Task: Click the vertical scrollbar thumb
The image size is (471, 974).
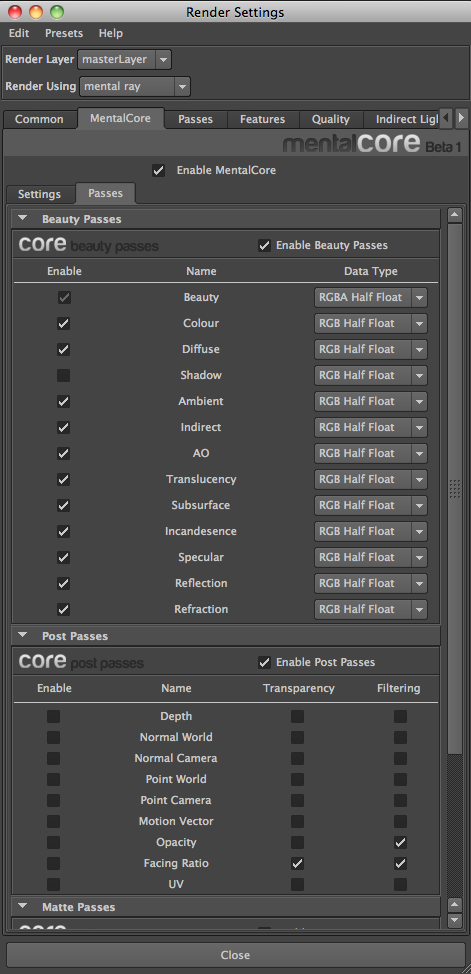Action: [x=455, y=489]
